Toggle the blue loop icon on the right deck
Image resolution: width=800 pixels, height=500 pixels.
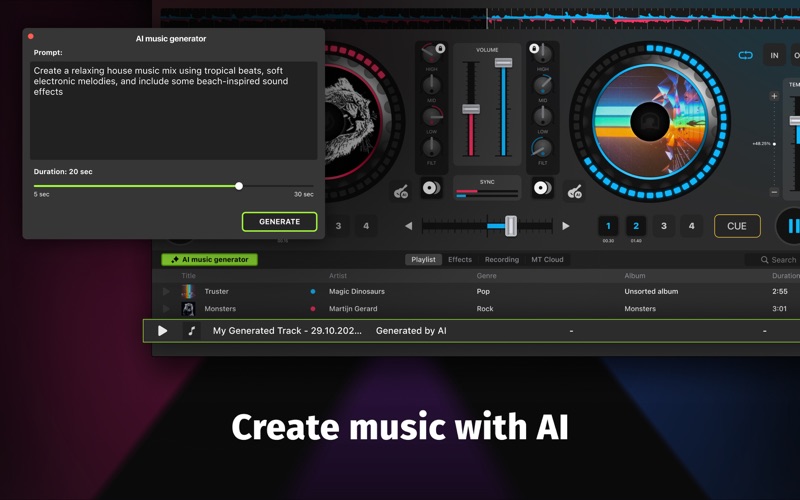tap(745, 55)
